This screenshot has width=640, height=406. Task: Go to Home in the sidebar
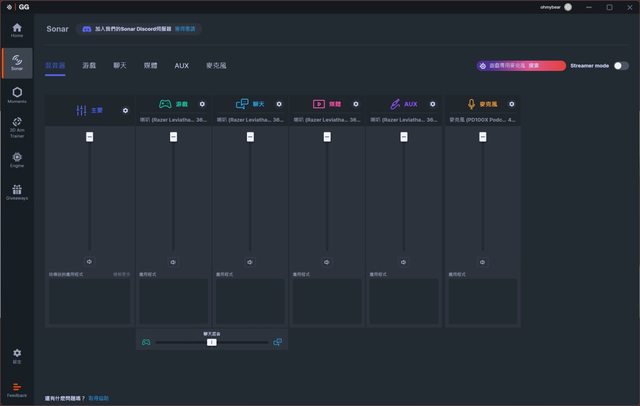(17, 30)
